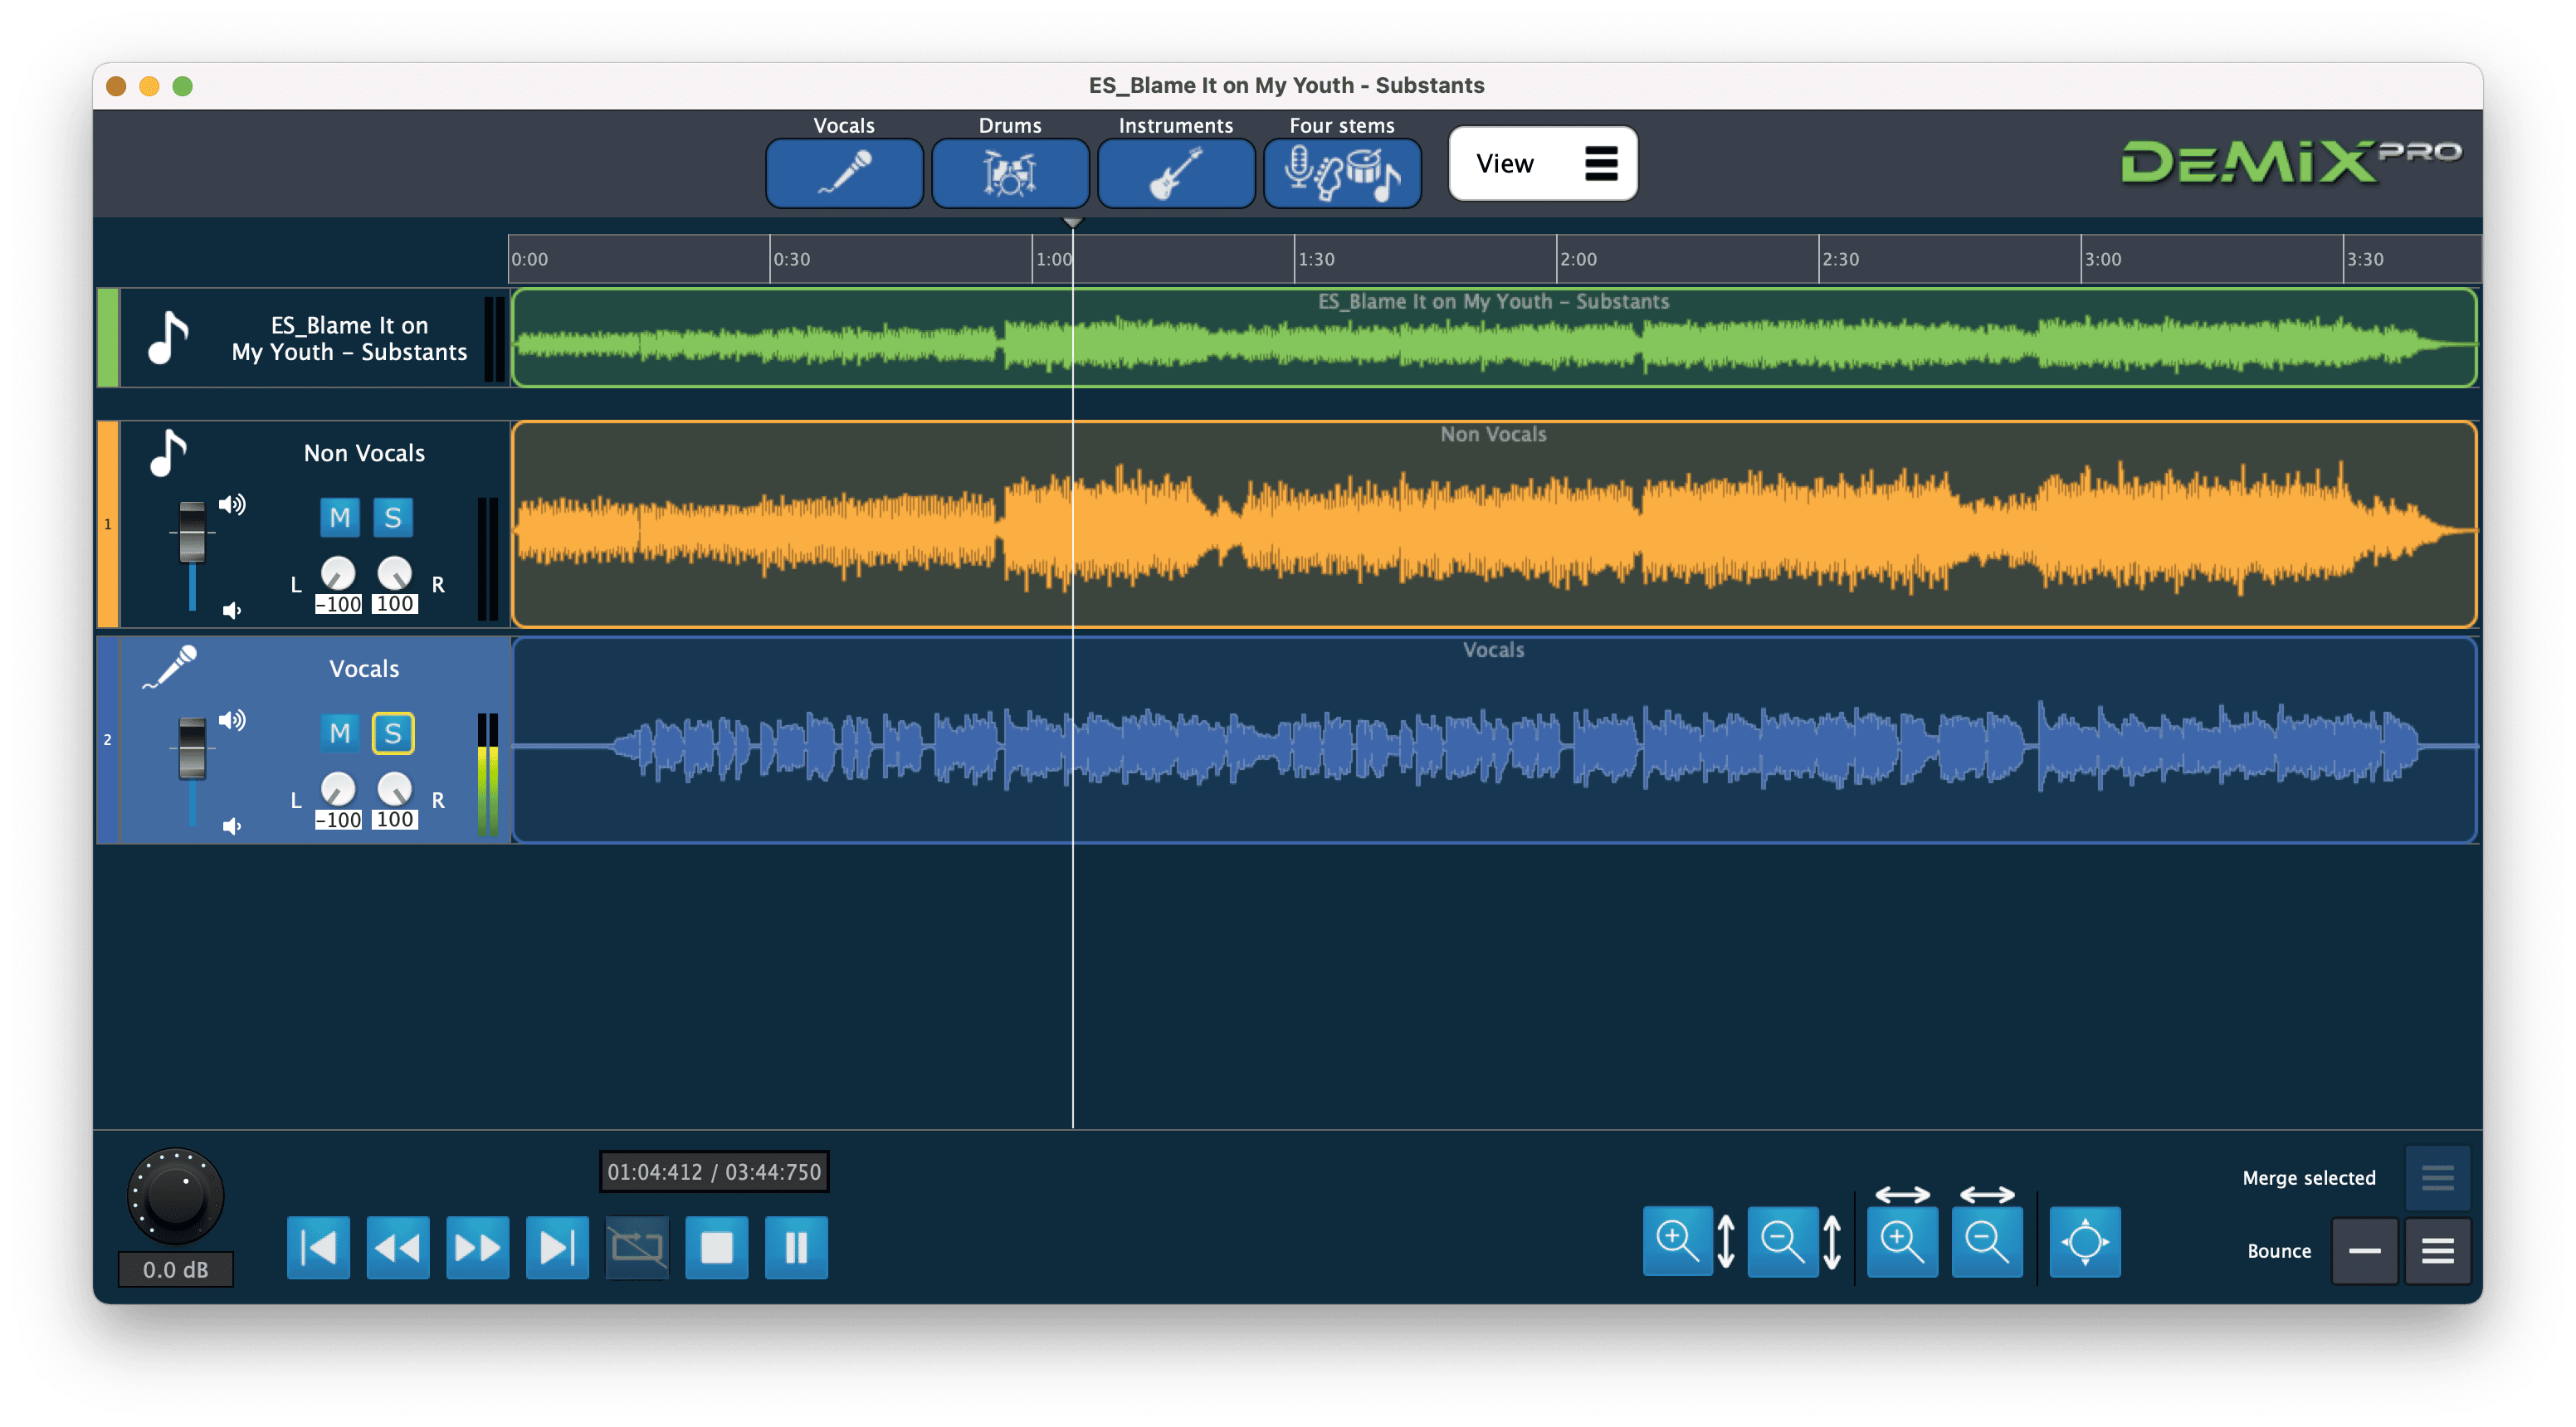
Task: Zoom in vertically
Action: click(x=1678, y=1241)
